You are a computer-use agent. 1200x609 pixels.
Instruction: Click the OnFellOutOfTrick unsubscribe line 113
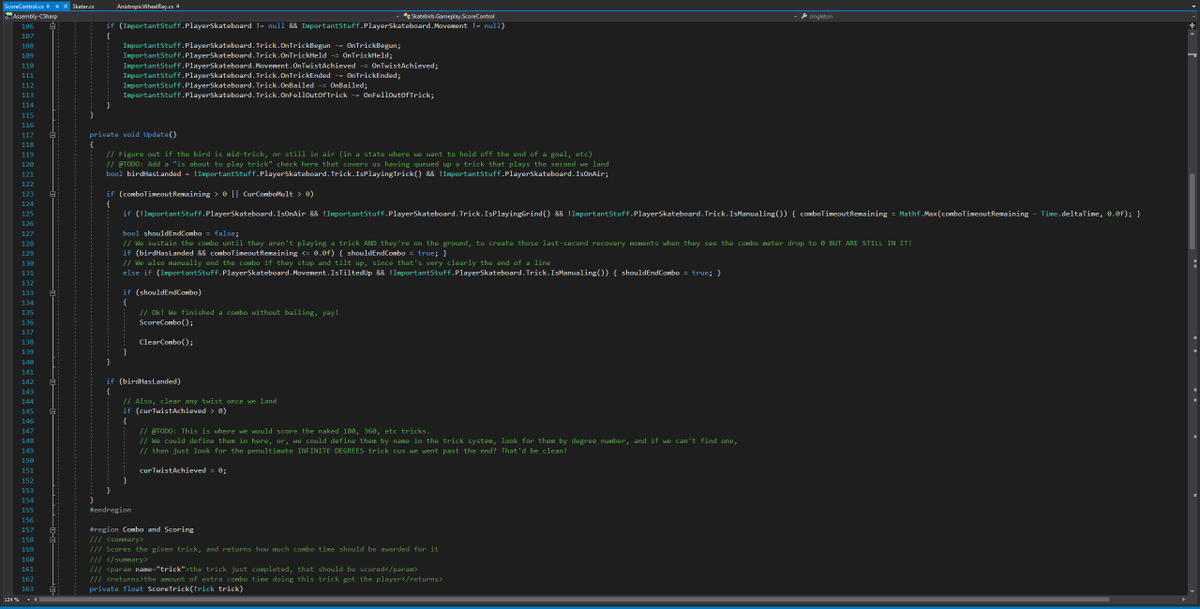278,95
